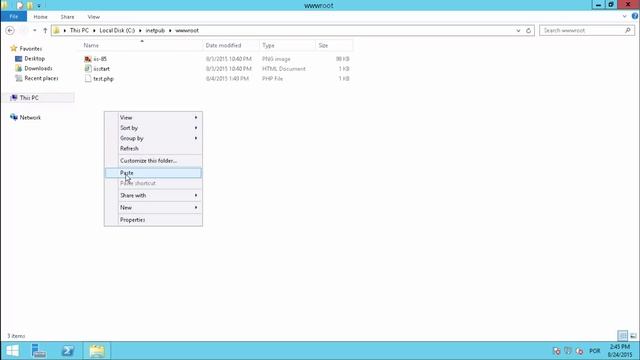Click the greyed Paste shortcut entry
The height and width of the screenshot is (360, 640).
coord(153,183)
